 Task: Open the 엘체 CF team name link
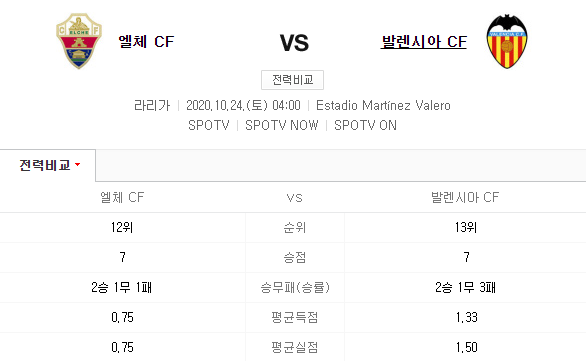click(x=146, y=41)
